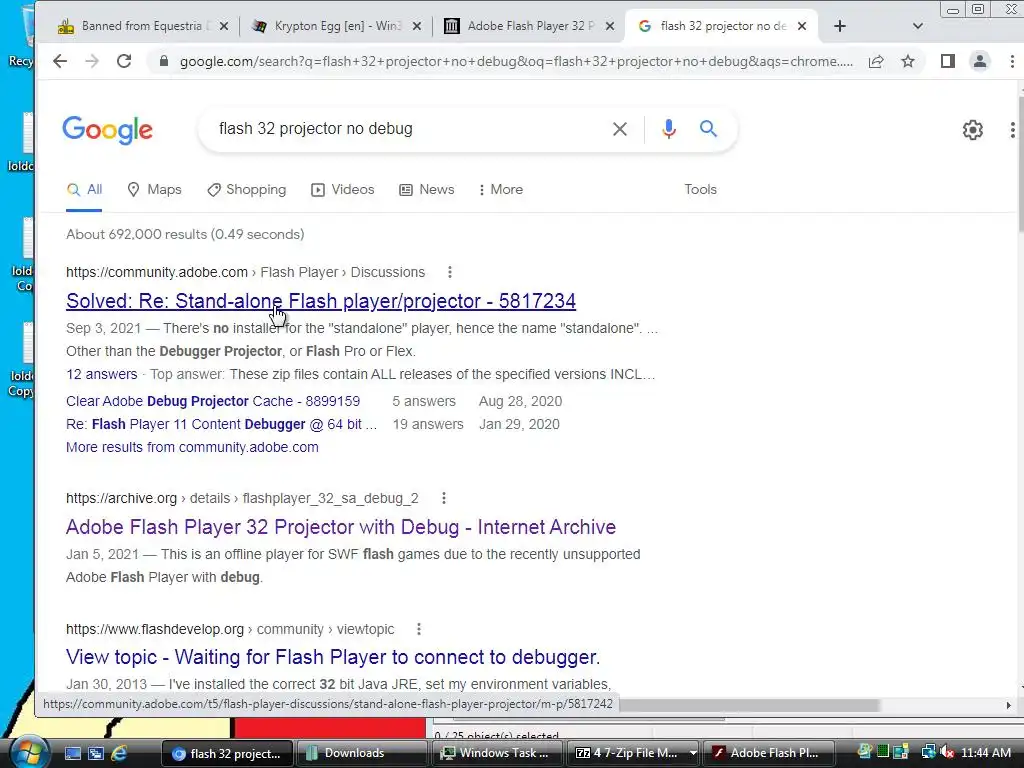Open options for flashdevelop.org result

tap(419, 630)
